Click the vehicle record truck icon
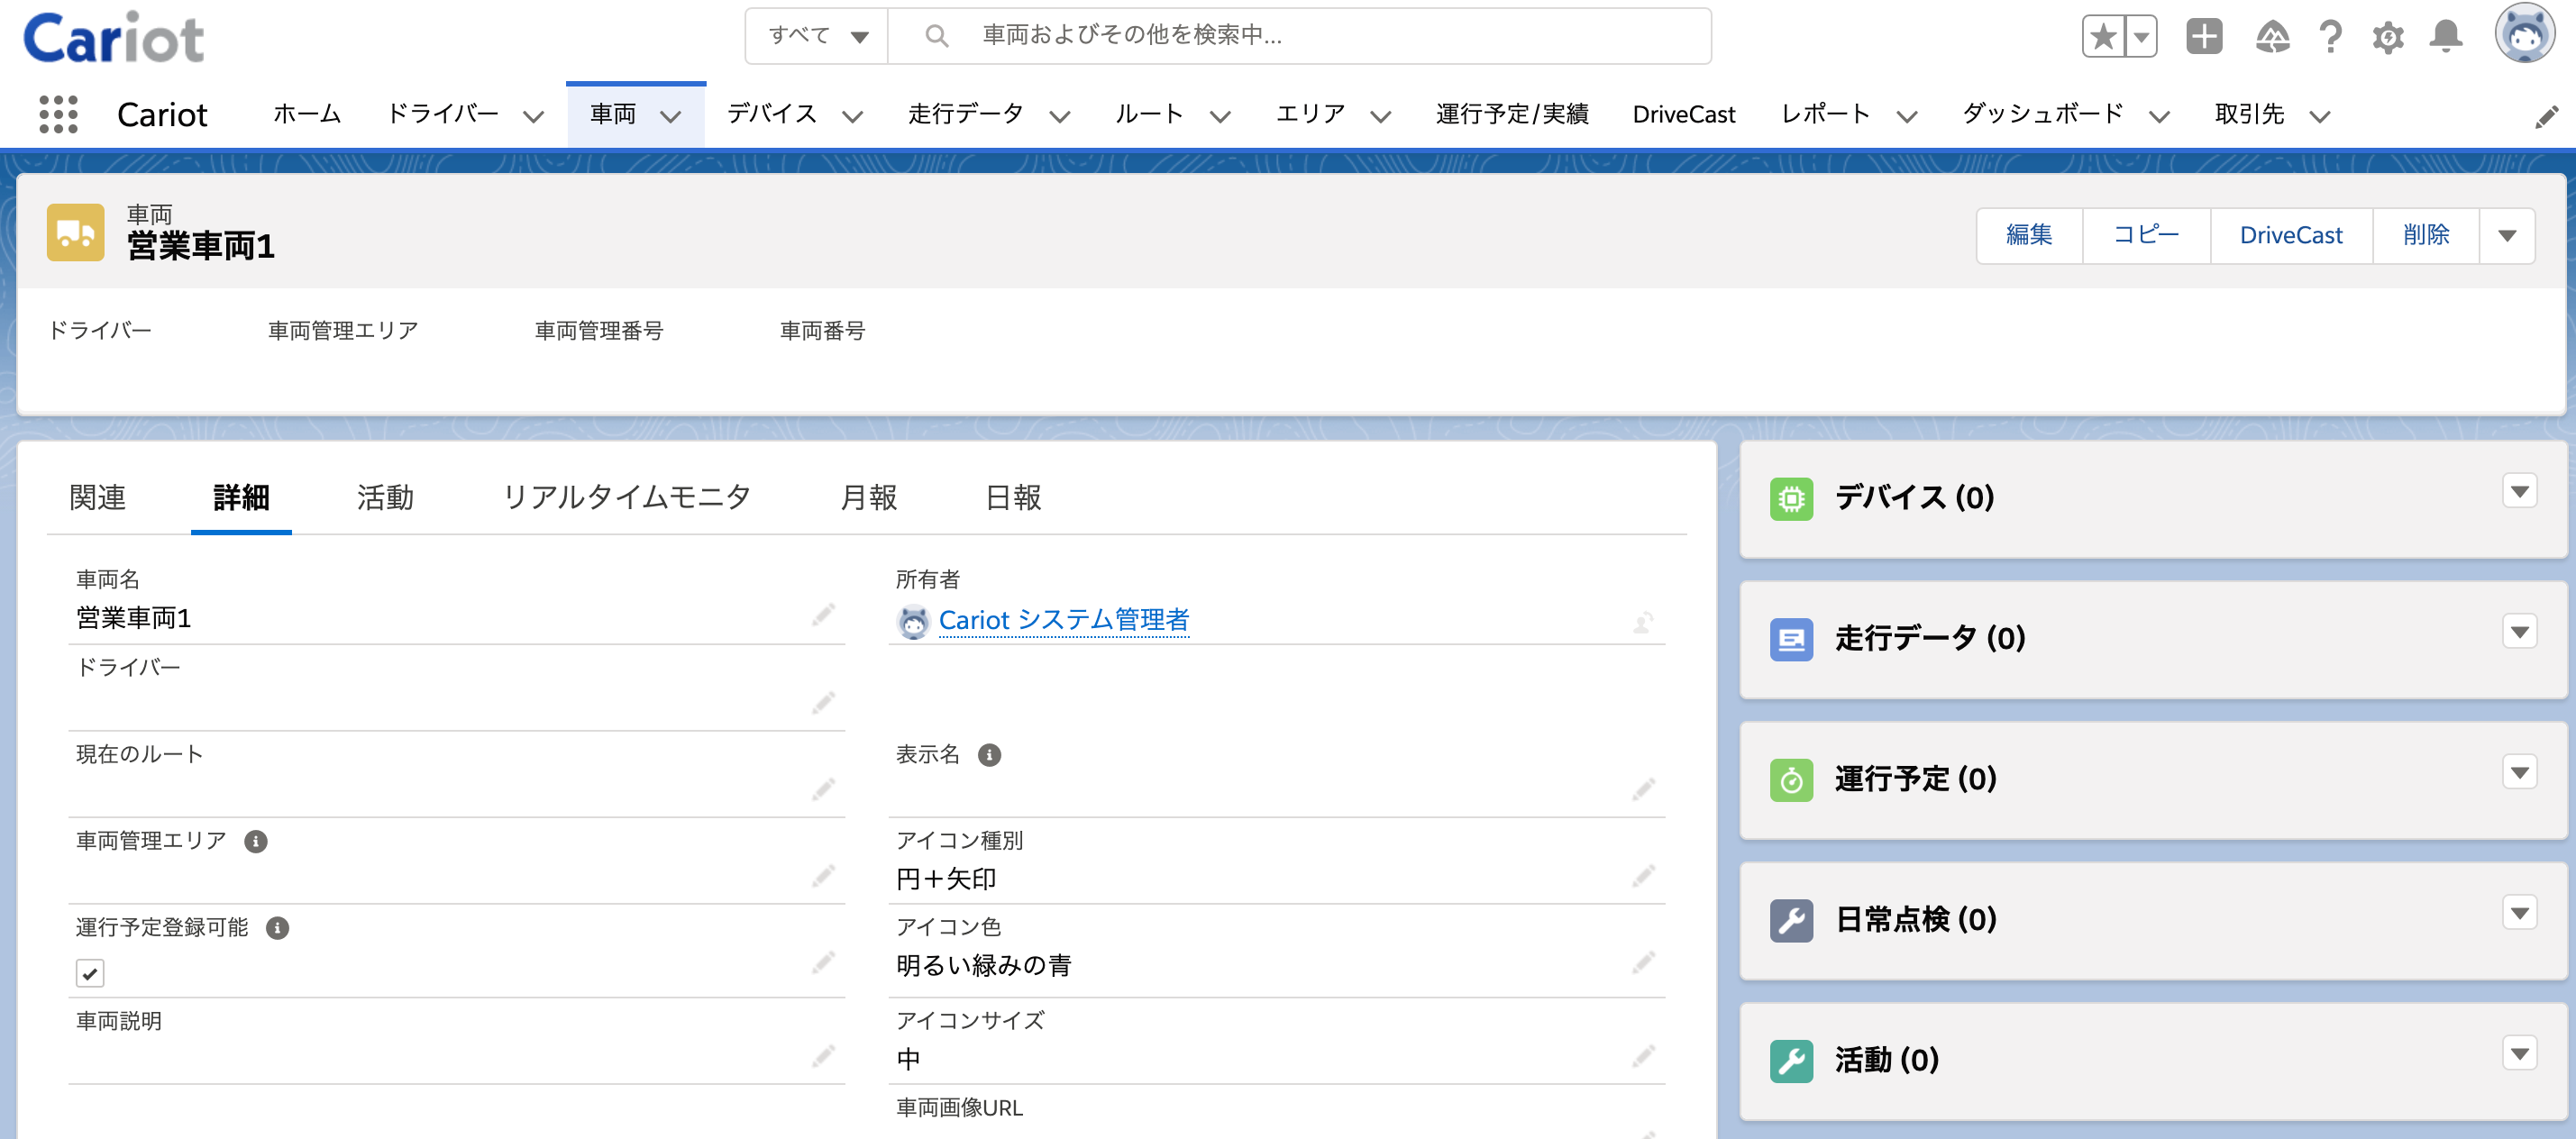 (x=76, y=233)
